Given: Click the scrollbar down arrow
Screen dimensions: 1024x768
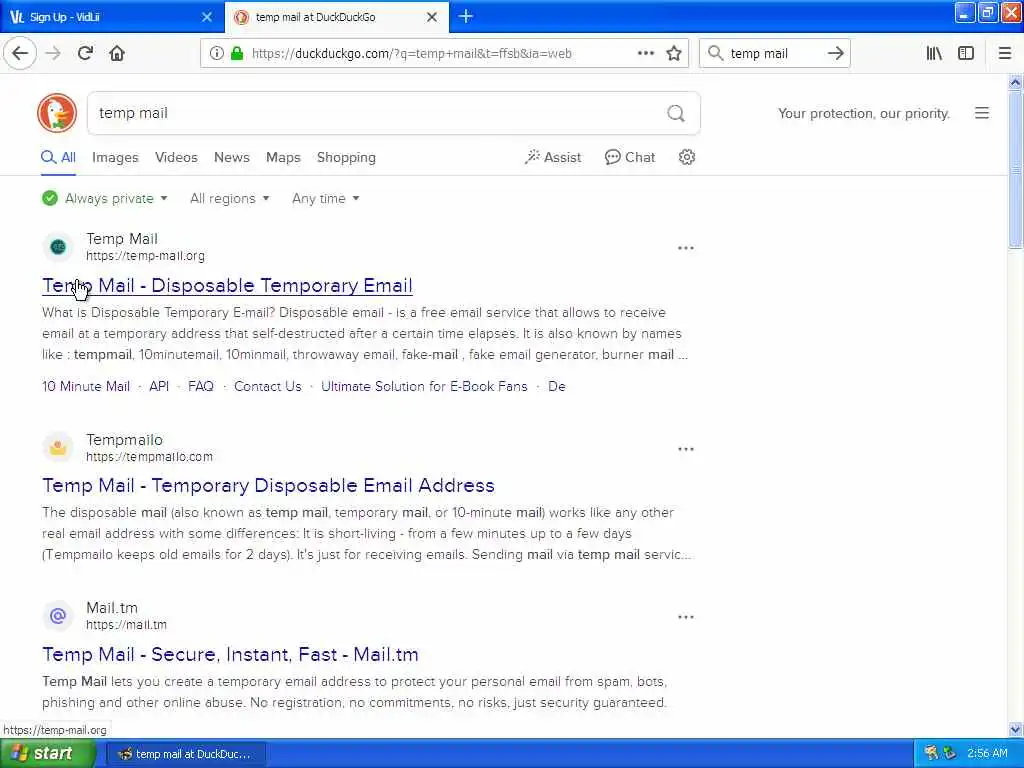Looking at the screenshot, I should click(1015, 729).
